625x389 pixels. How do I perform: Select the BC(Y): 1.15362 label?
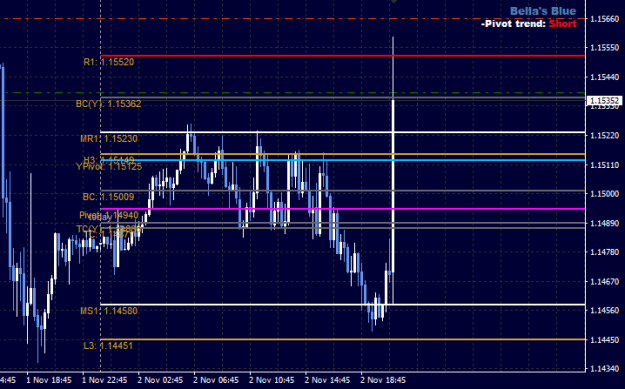click(x=108, y=104)
